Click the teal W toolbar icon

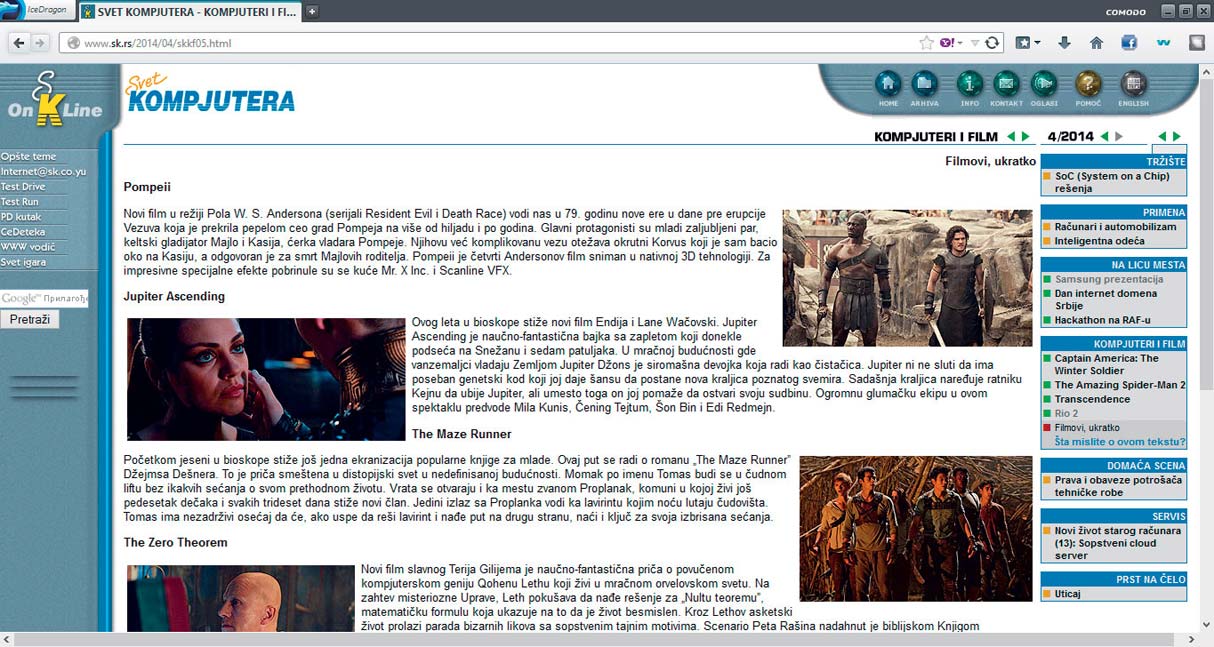coord(1163,43)
